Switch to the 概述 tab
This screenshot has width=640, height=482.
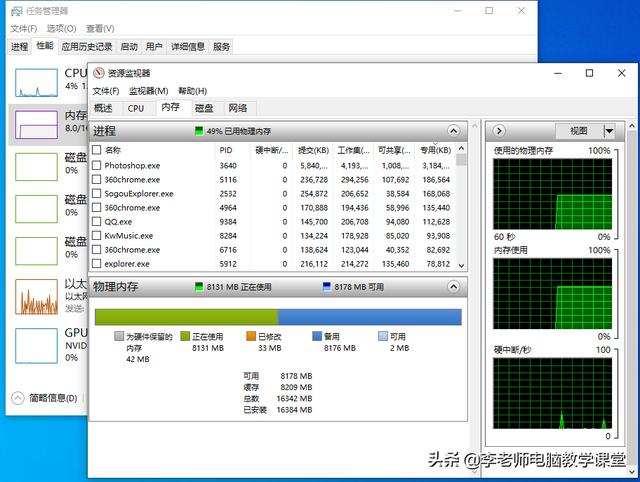point(103,108)
